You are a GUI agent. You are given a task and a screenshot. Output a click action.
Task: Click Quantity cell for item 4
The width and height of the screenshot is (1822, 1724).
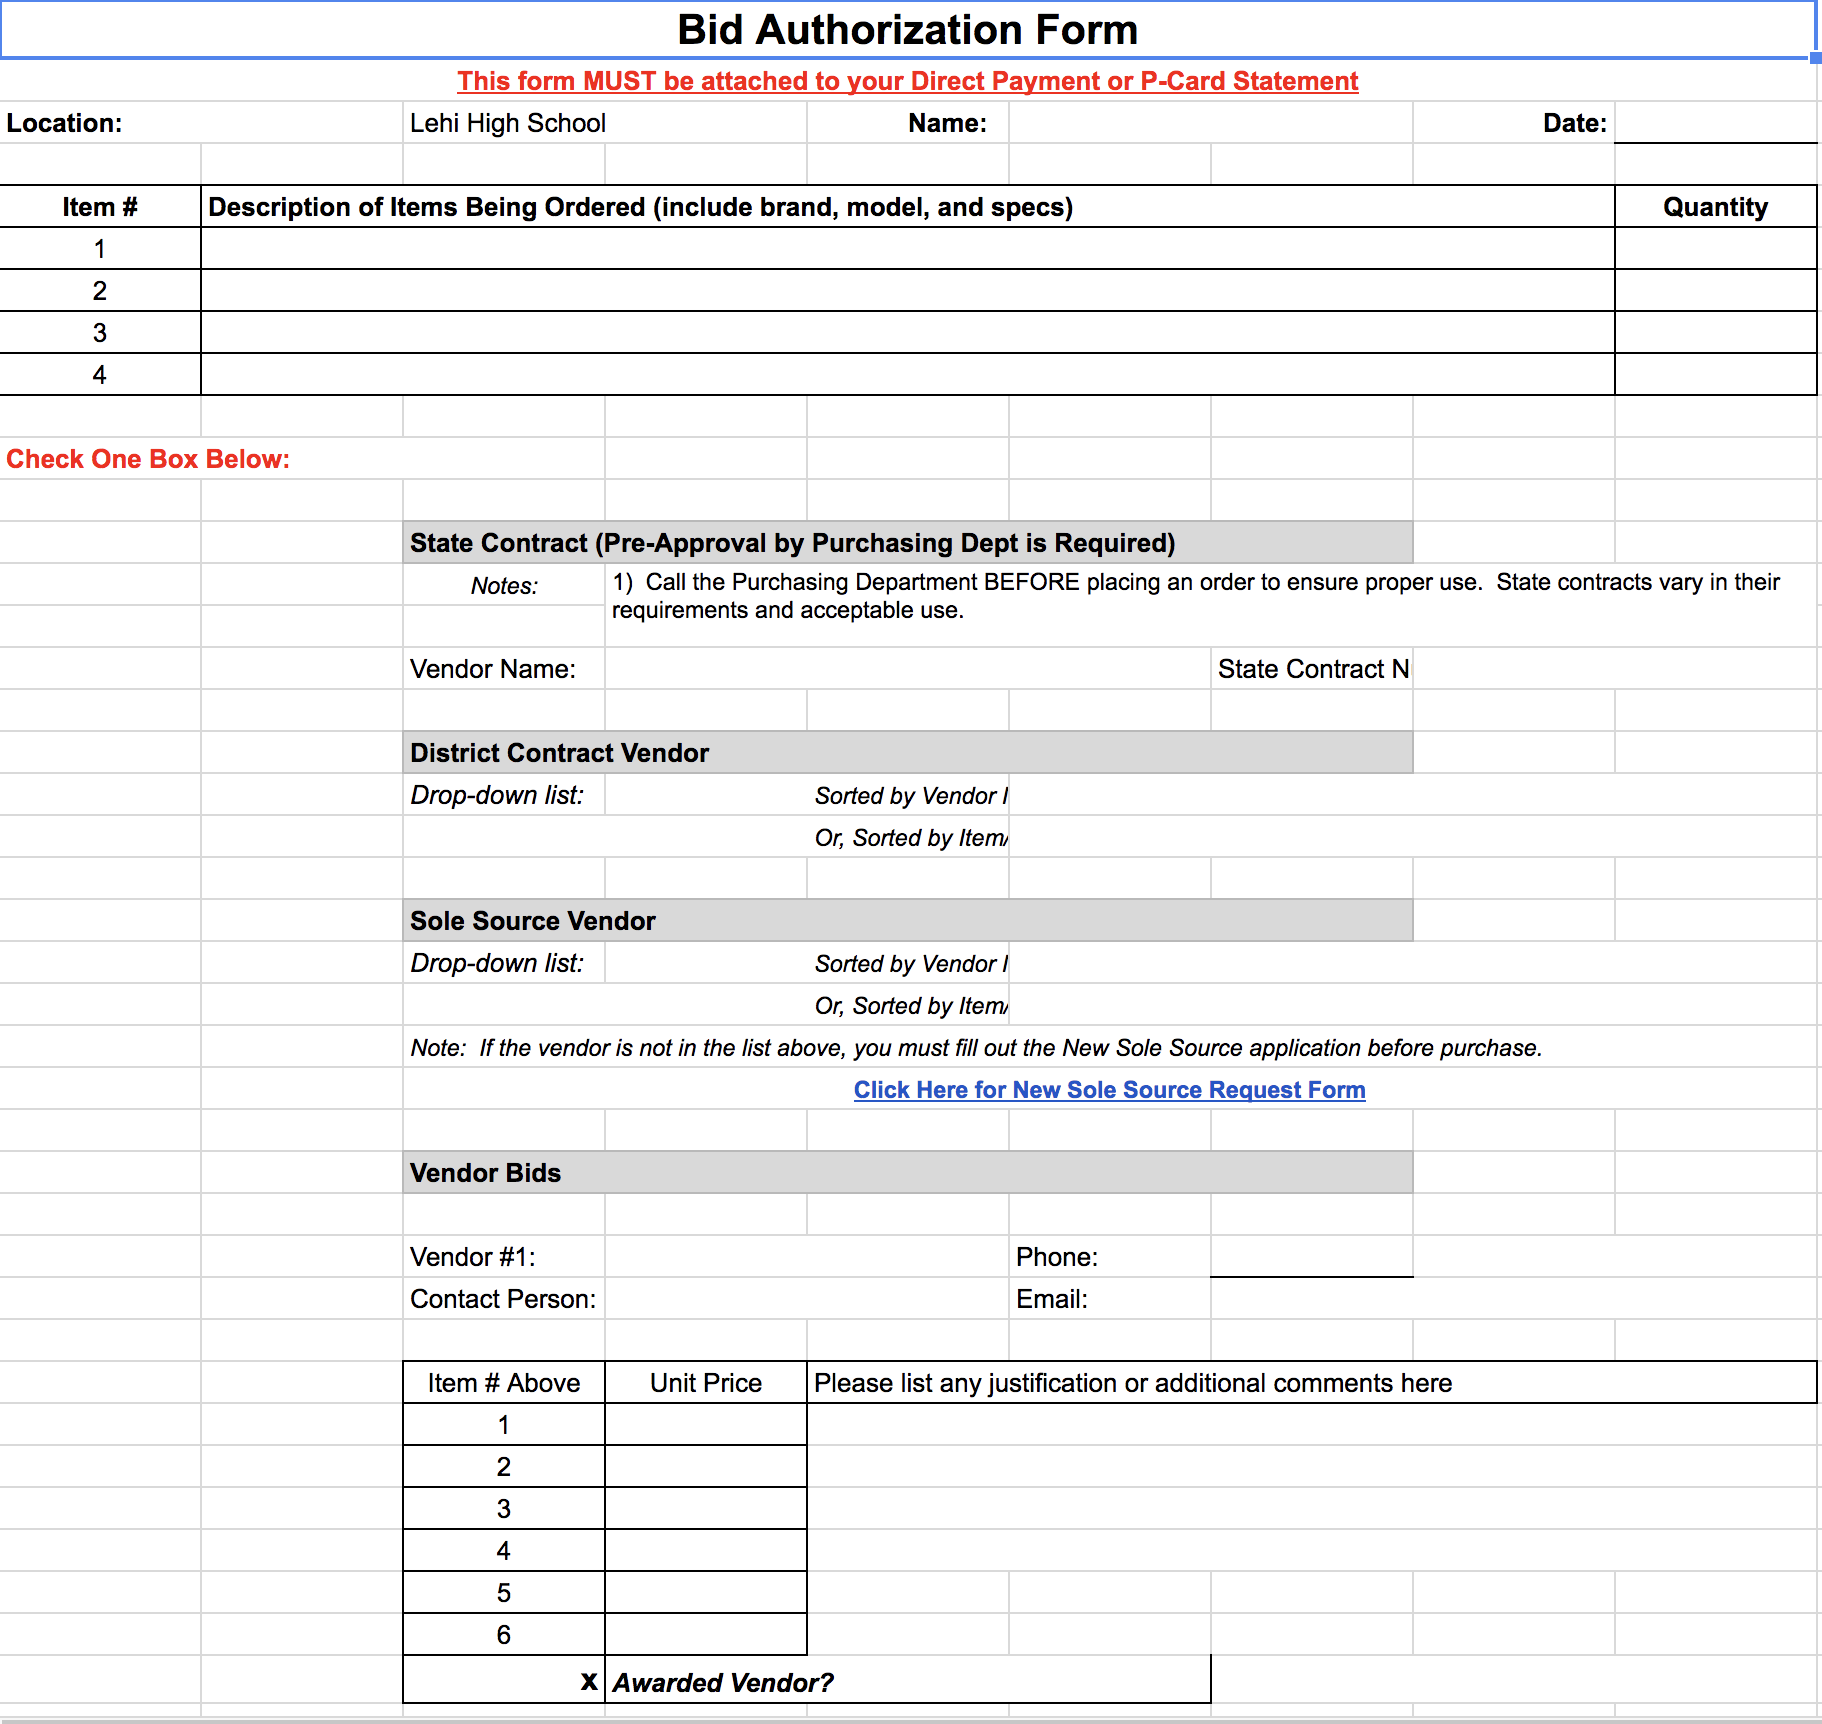pos(1715,375)
